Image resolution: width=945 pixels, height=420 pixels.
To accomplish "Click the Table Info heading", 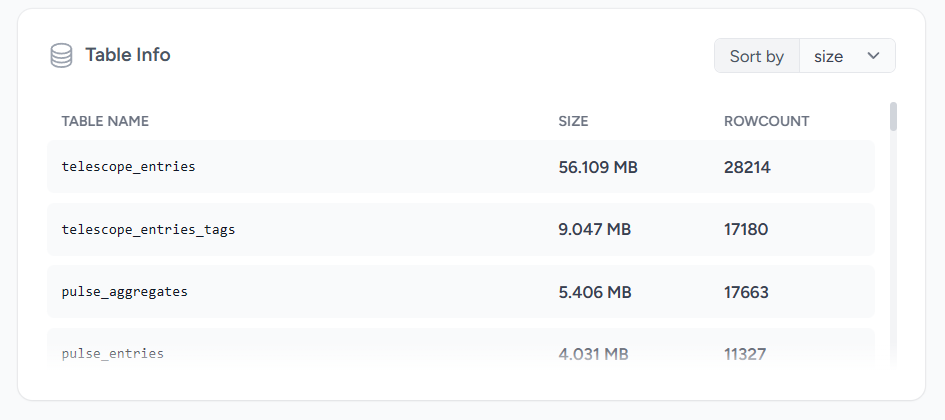I will point(128,55).
